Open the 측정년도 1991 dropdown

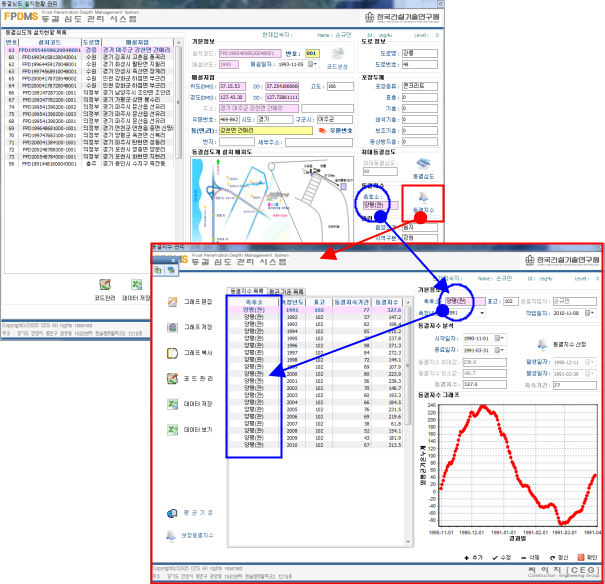[x=482, y=313]
